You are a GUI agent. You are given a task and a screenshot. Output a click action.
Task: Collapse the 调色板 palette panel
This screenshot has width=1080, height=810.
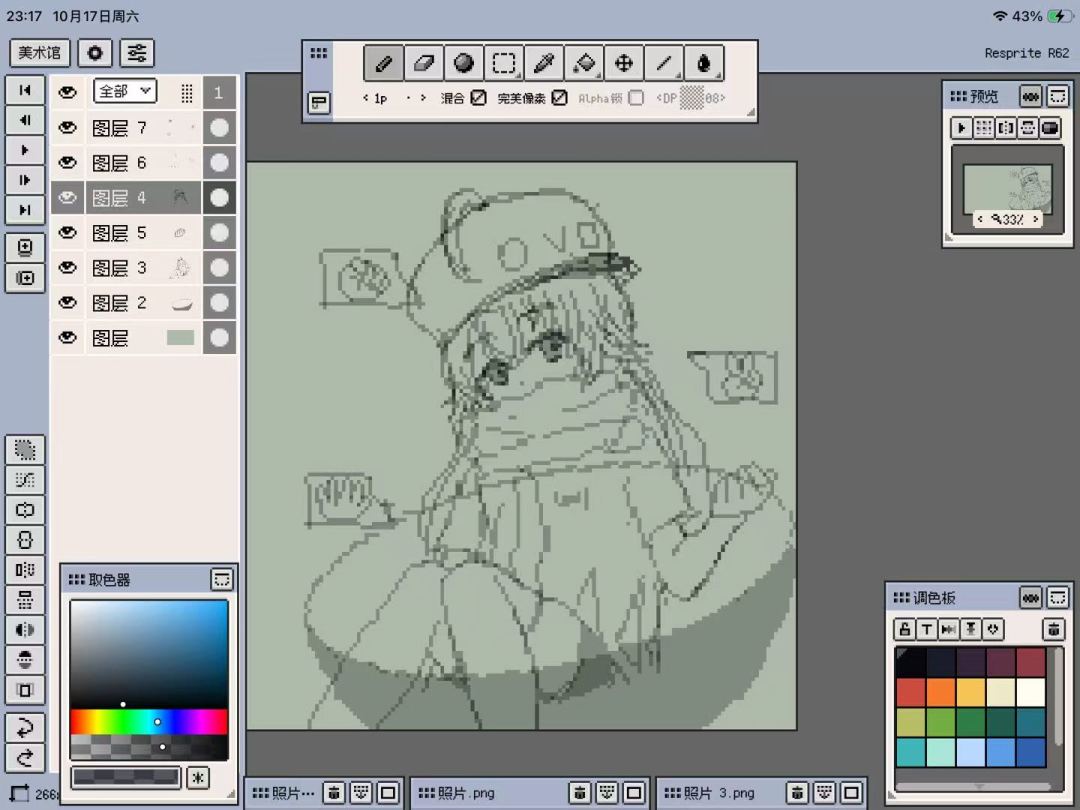(1058, 597)
